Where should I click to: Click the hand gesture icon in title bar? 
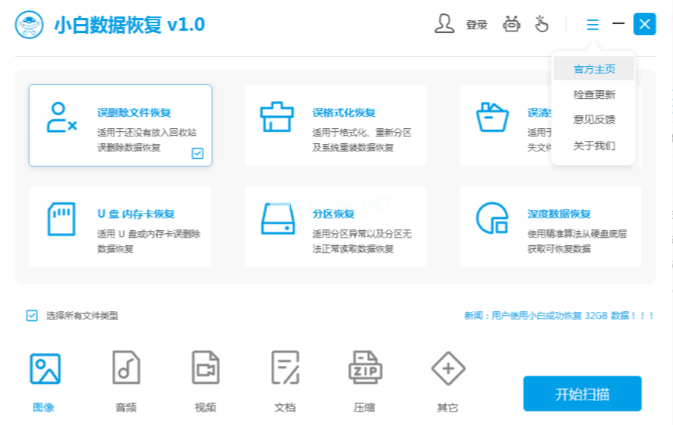[x=545, y=24]
